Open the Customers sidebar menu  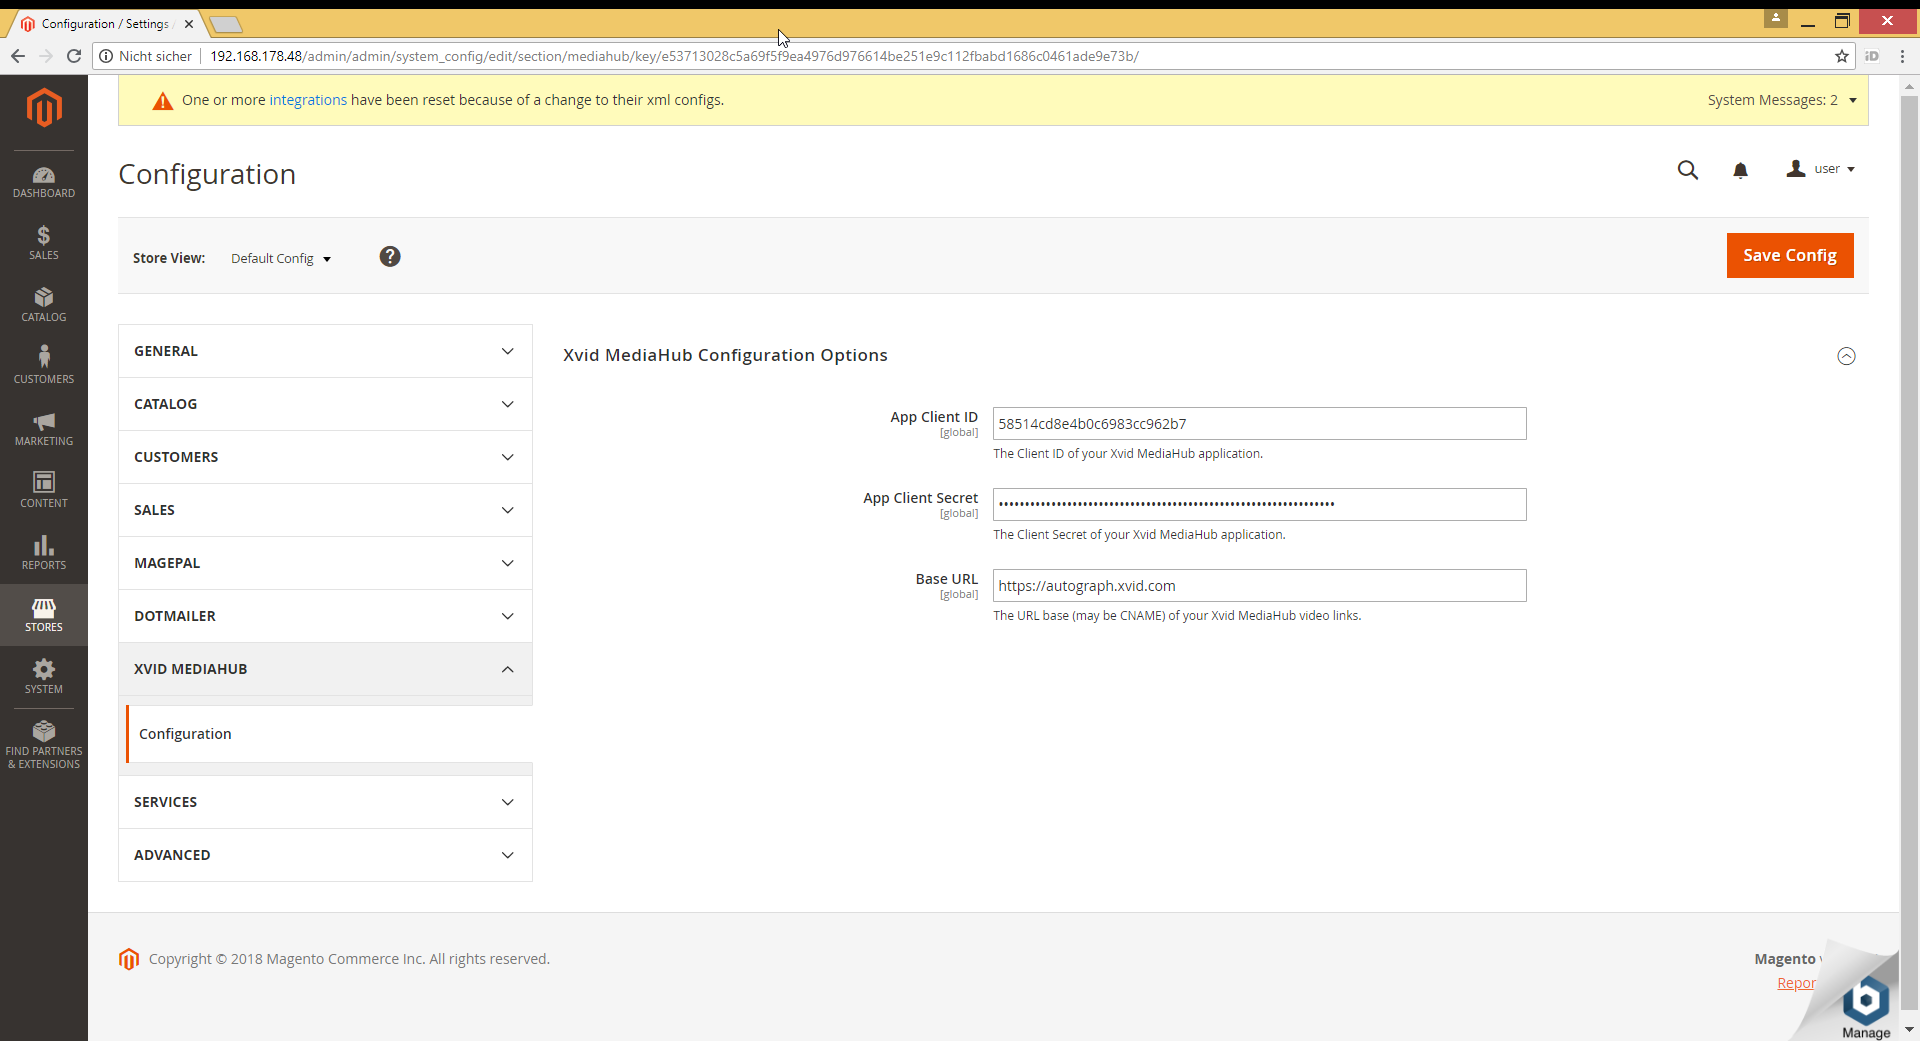44,367
